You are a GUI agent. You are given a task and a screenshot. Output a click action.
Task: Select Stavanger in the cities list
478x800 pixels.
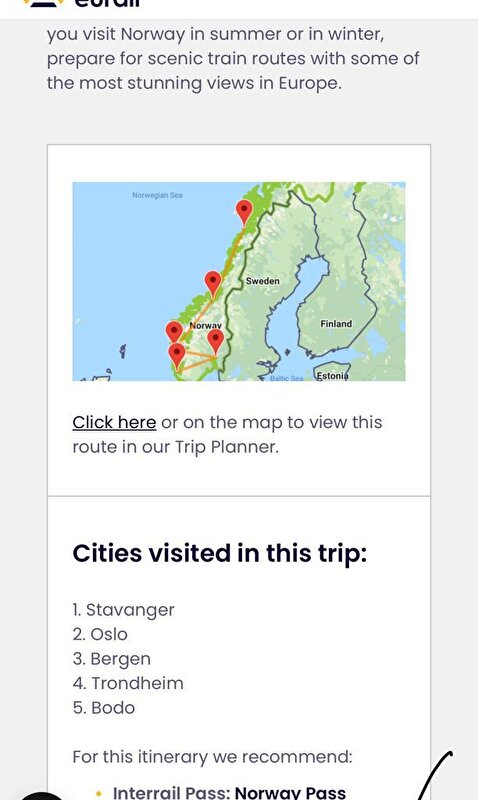[123, 610]
